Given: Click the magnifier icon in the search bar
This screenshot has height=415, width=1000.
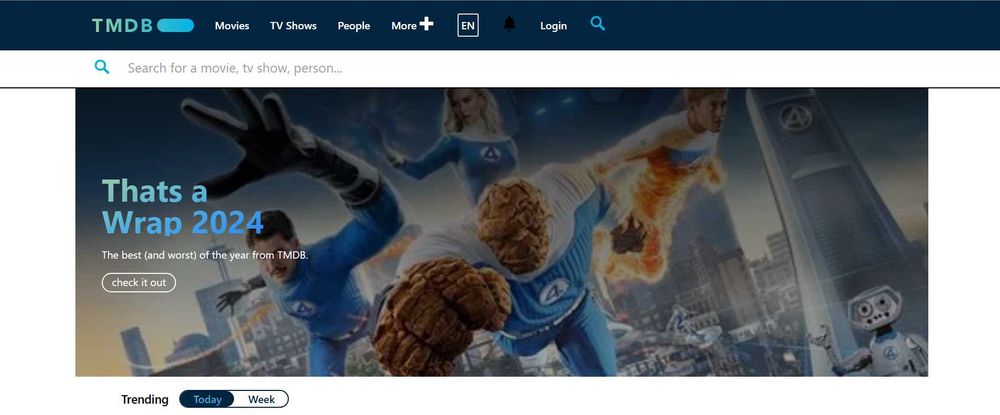Looking at the screenshot, I should tap(102, 67).
